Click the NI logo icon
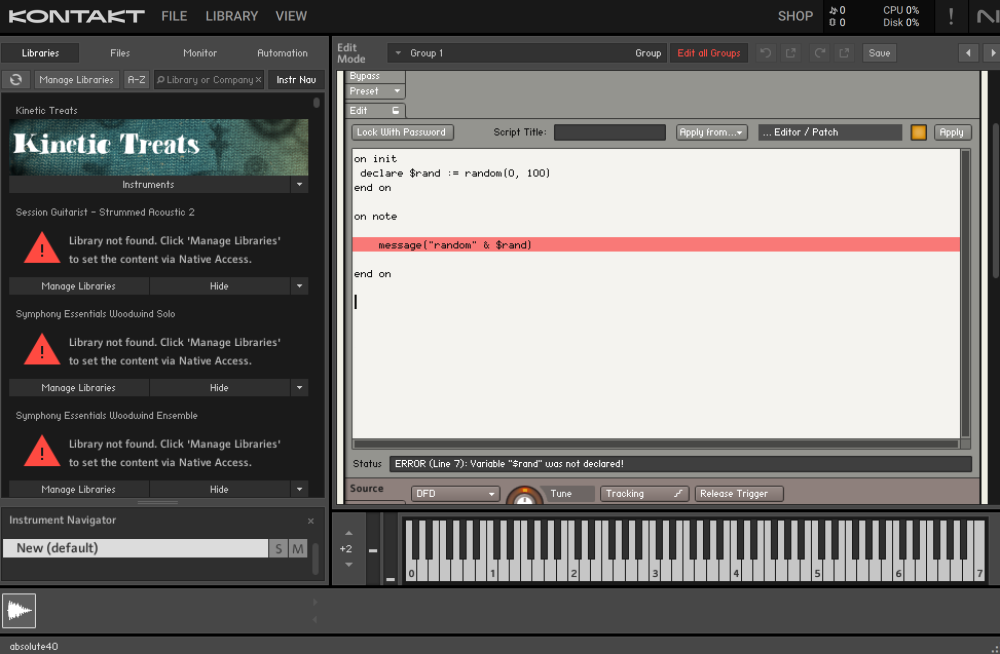This screenshot has width=1000, height=654. pyautogui.click(x=986, y=17)
